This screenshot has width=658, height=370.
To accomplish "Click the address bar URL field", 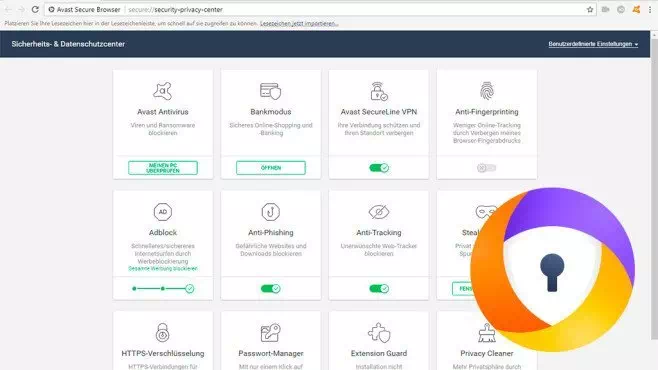I will pos(315,9).
